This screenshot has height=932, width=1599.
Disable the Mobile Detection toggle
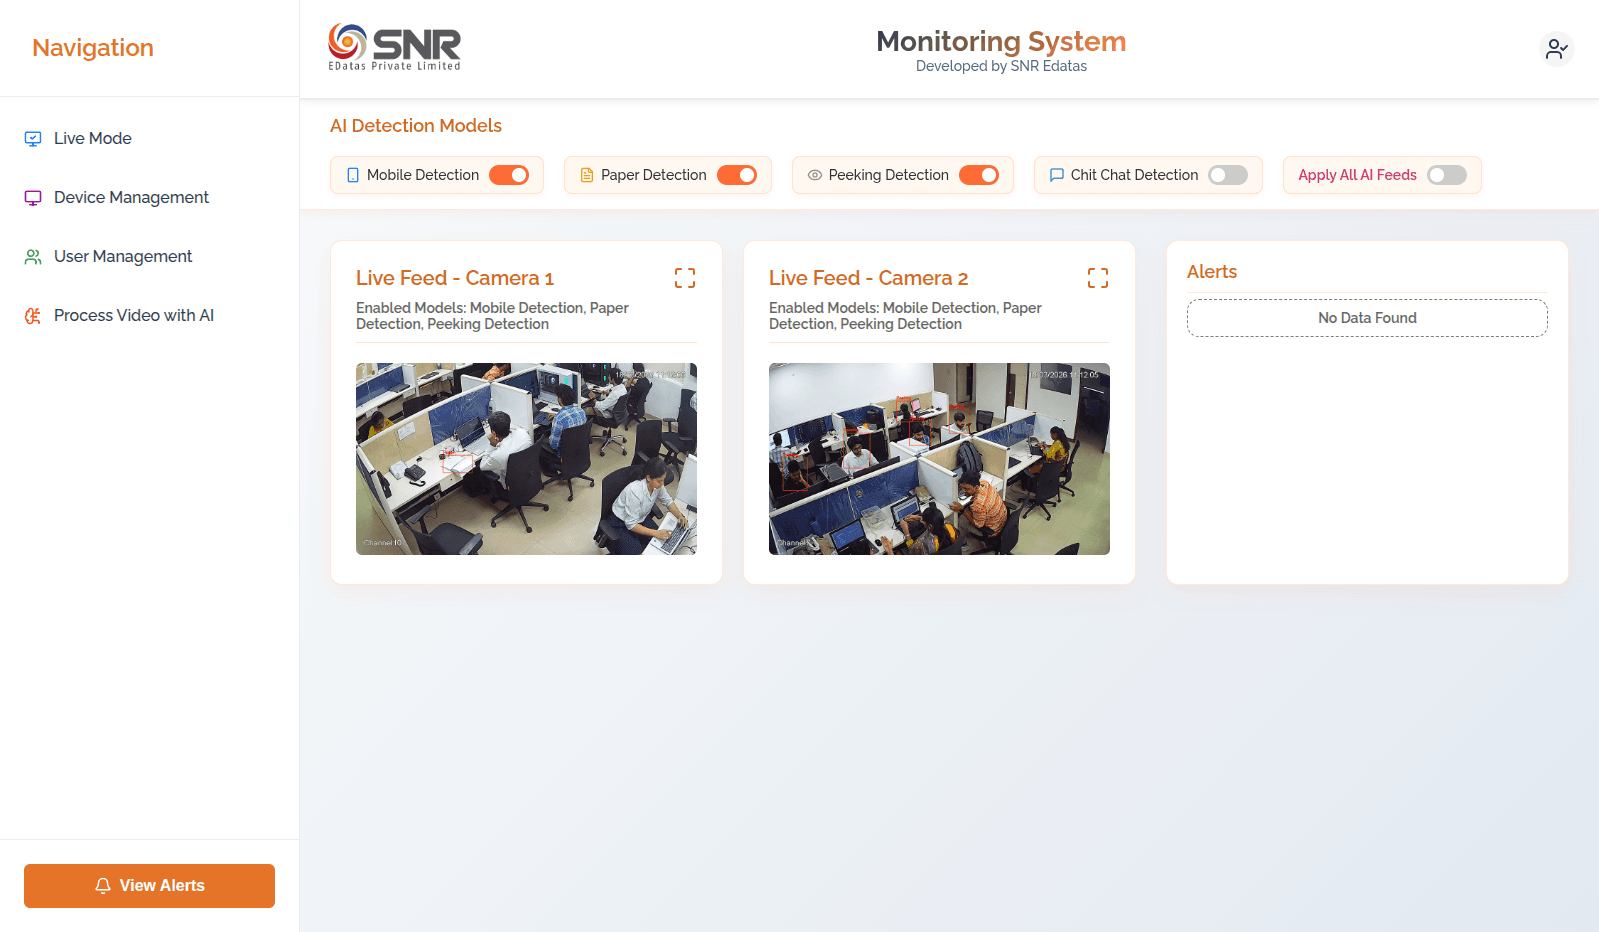tap(509, 175)
